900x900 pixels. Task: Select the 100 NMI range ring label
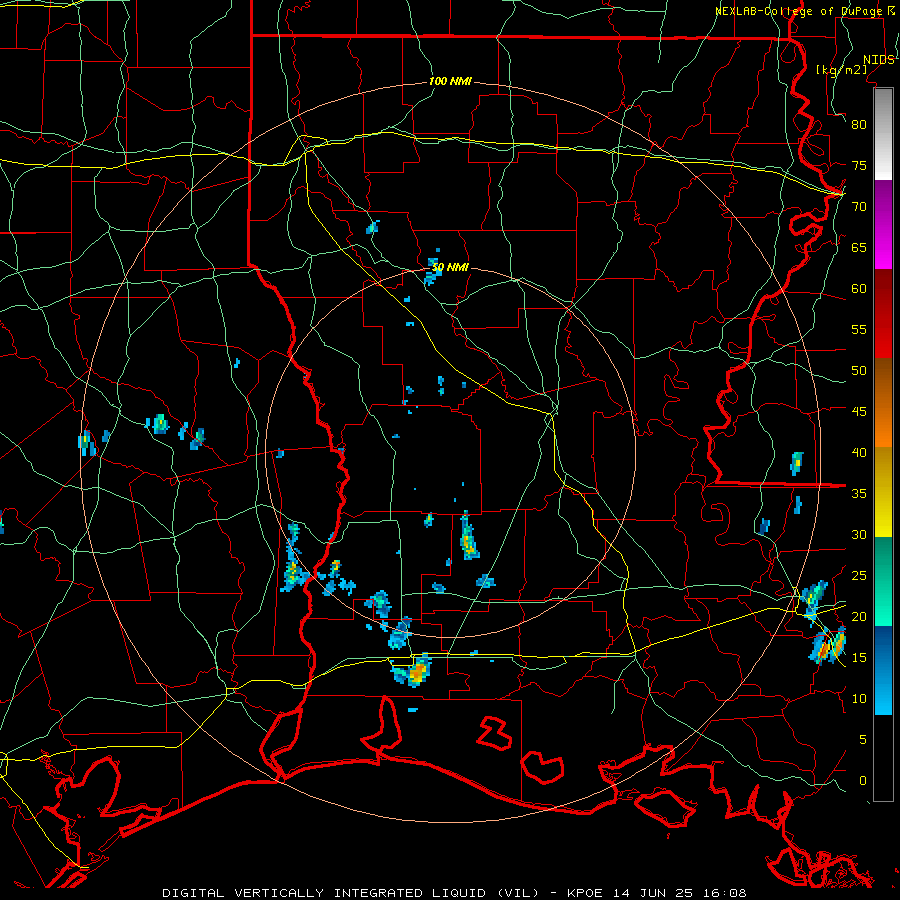(x=450, y=81)
